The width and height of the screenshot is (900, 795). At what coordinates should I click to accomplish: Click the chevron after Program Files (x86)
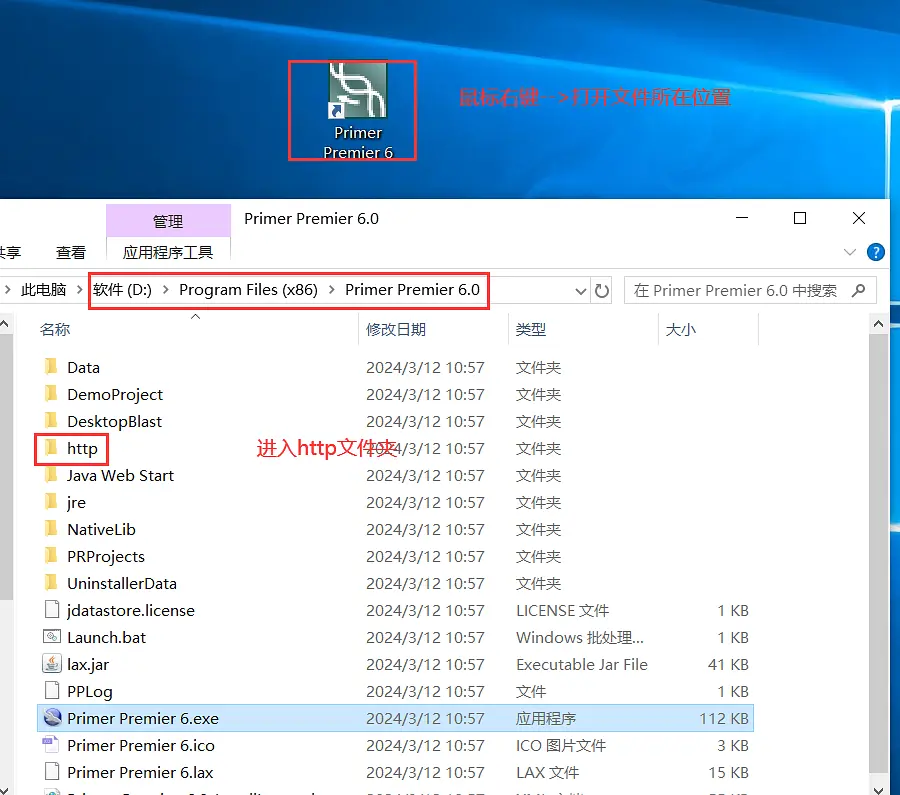(x=332, y=290)
